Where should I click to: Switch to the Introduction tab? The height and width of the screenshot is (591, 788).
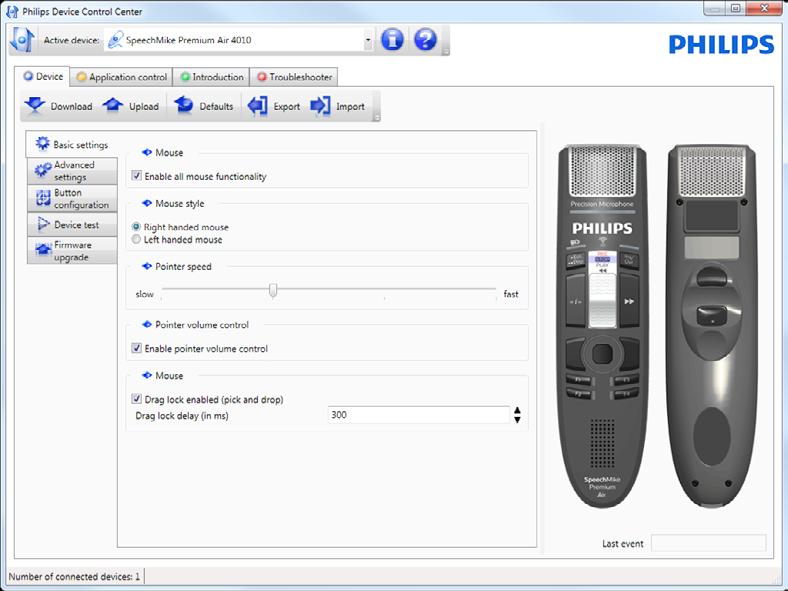coord(212,77)
